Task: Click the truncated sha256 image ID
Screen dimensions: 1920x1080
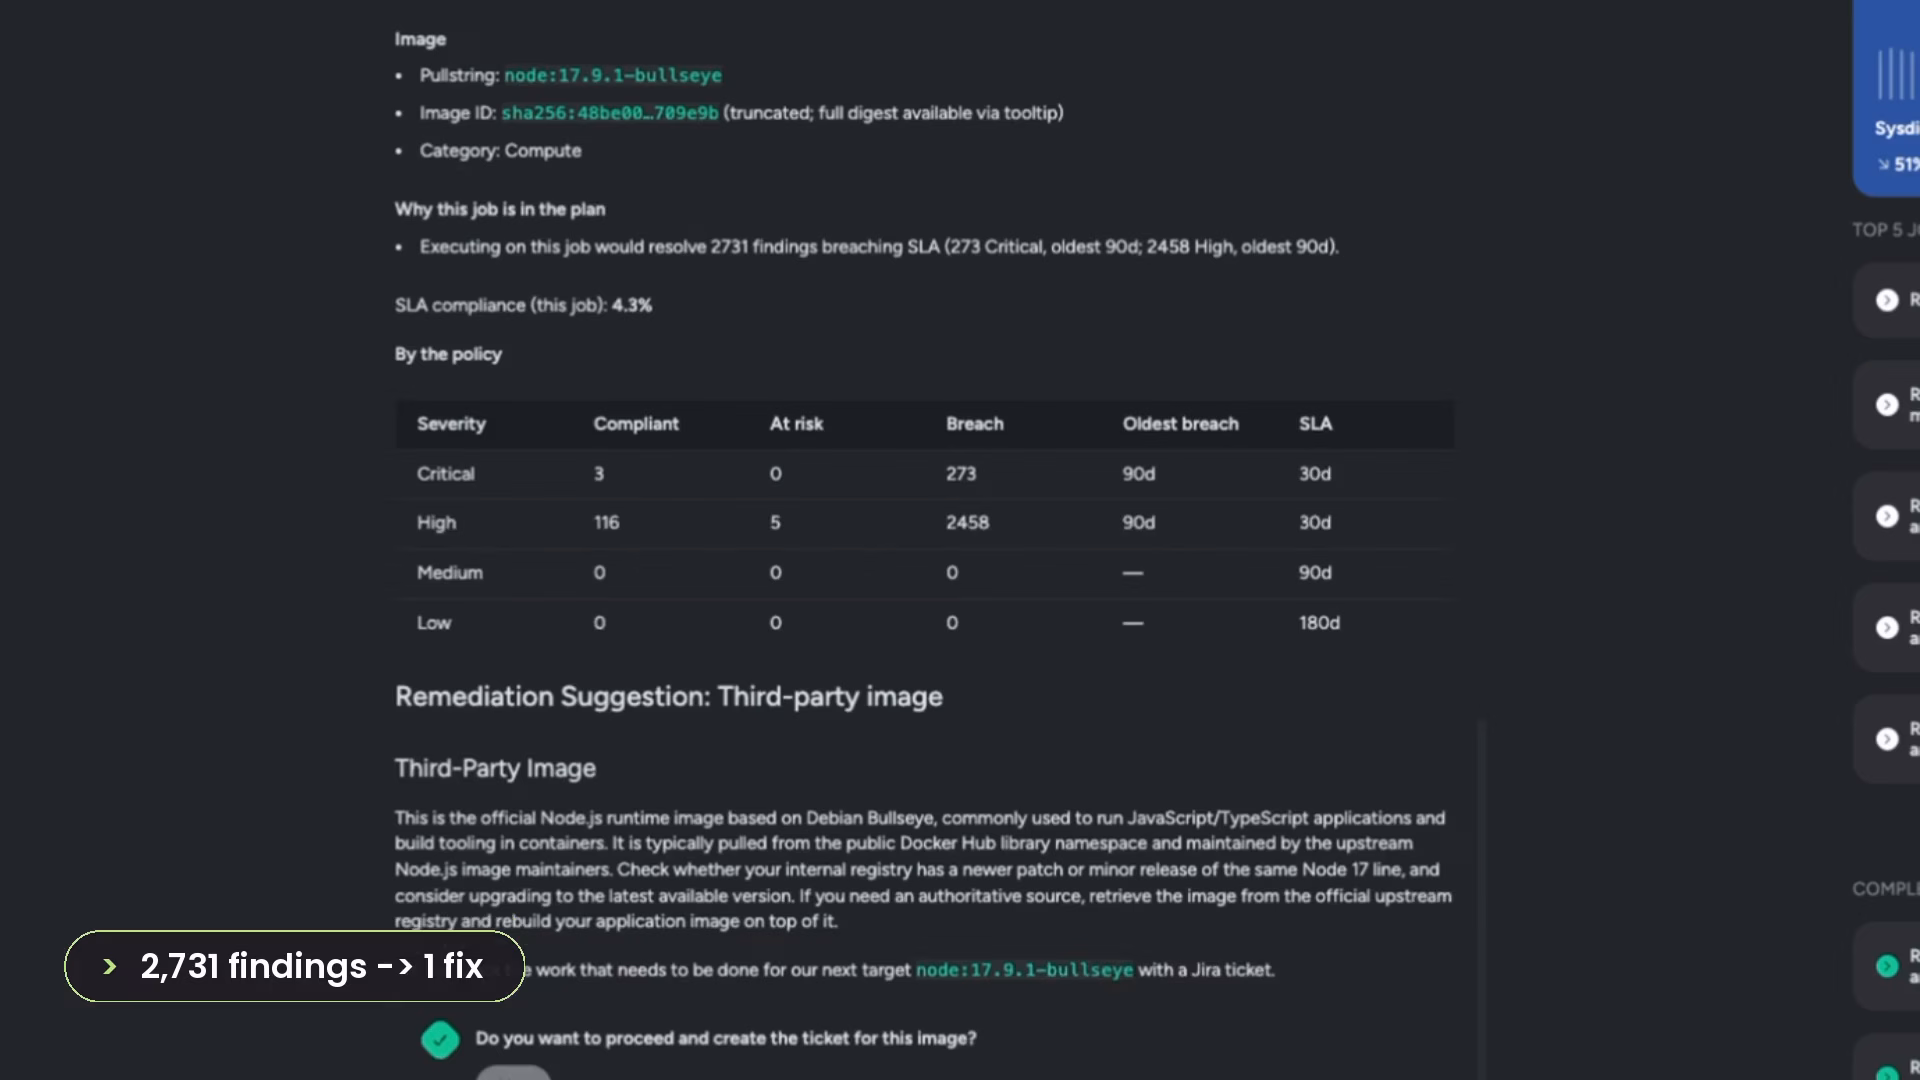Action: pyautogui.click(x=610, y=113)
